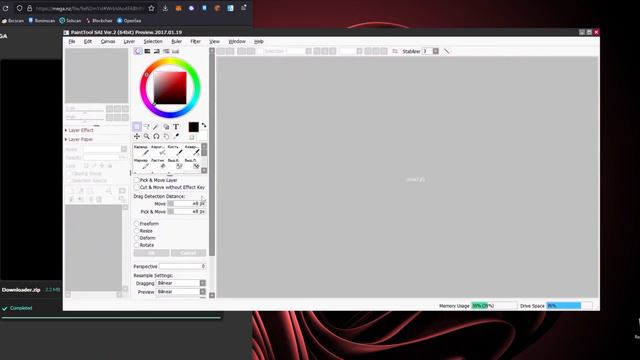Show the color mixer panel
This screenshot has width=640, height=360.
point(166,51)
